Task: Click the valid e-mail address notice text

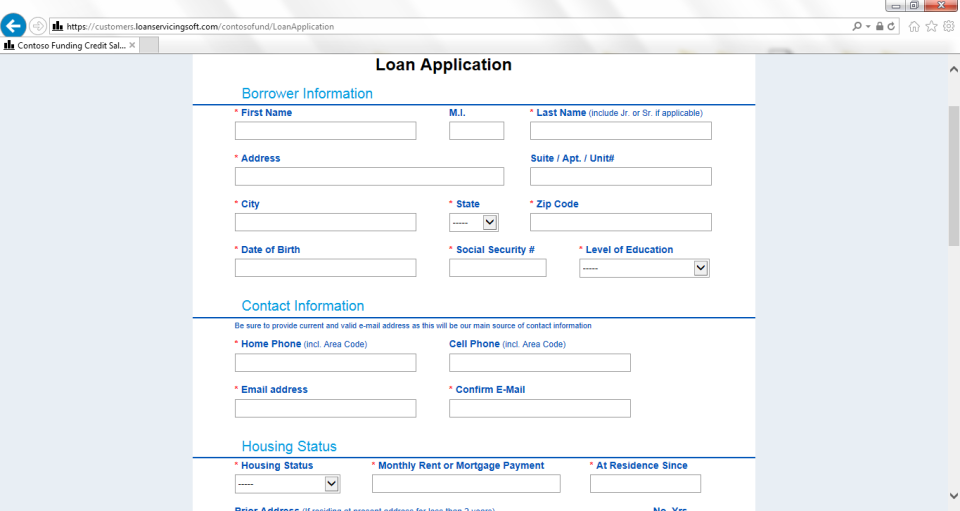Action: pyautogui.click(x=413, y=326)
